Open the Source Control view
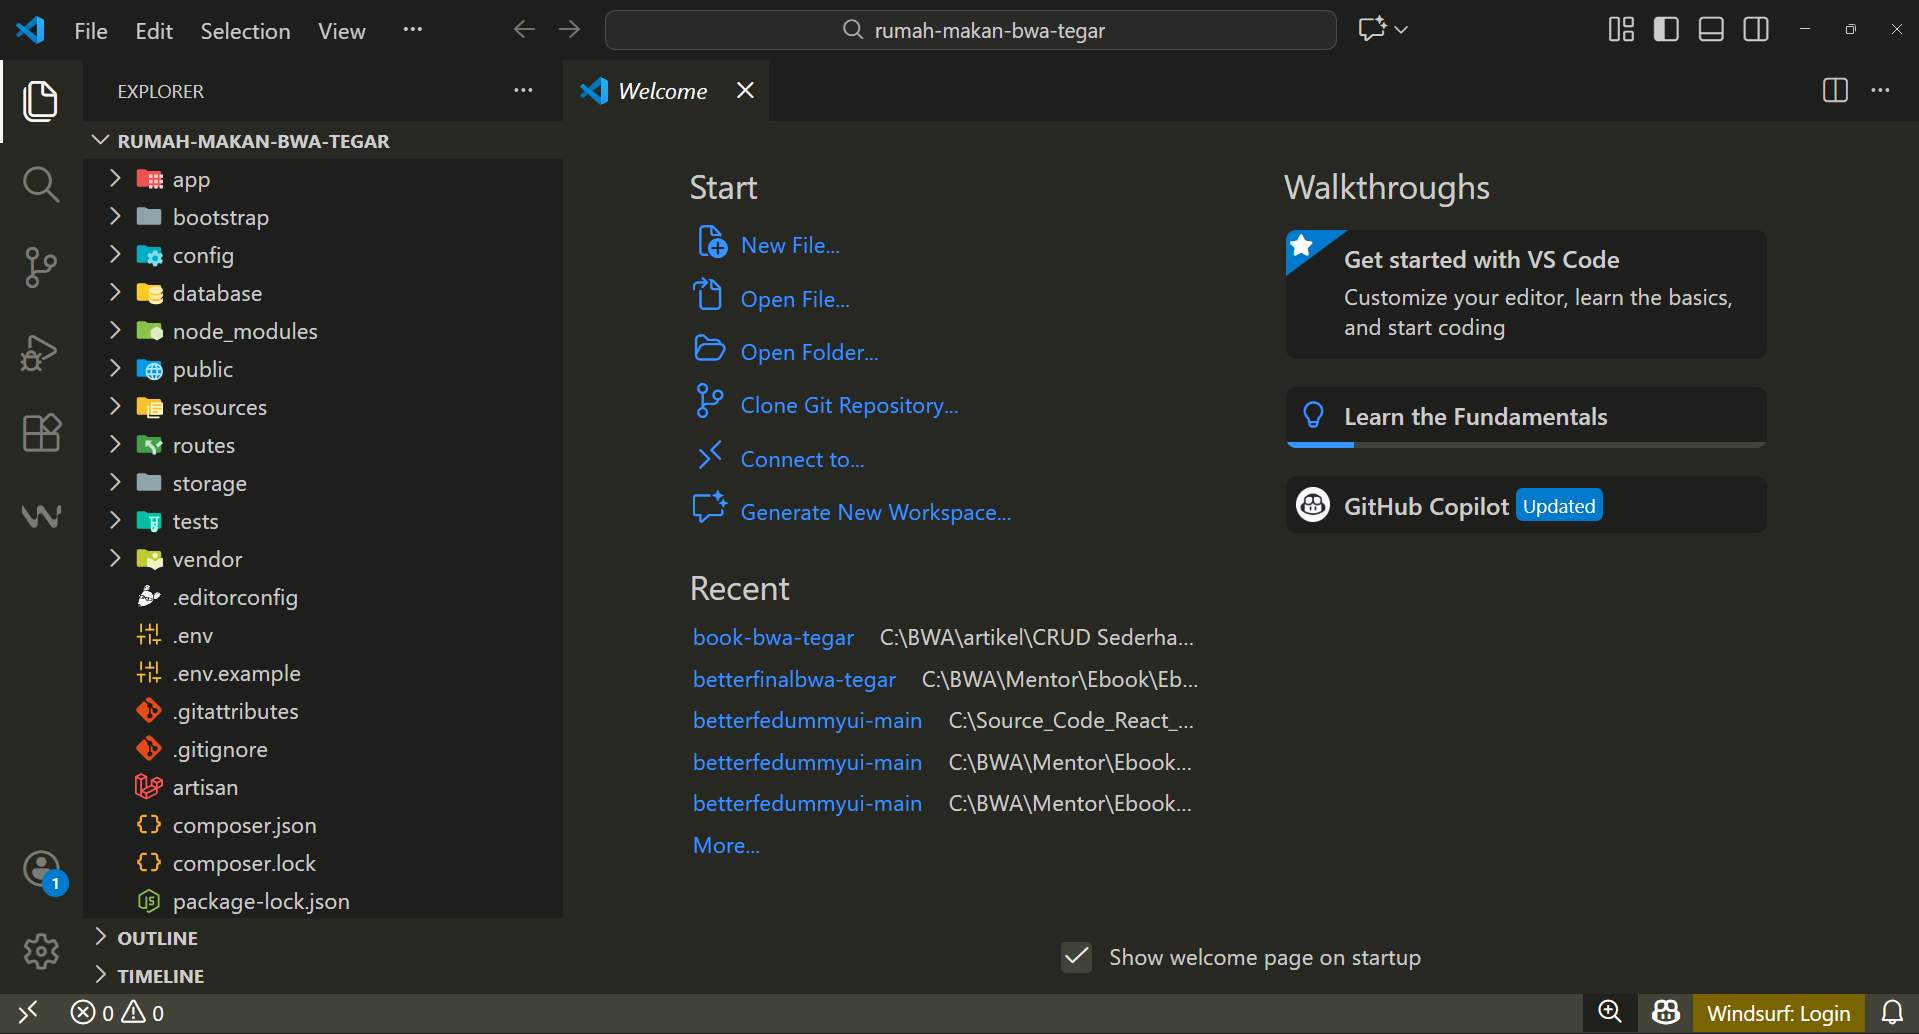The height and width of the screenshot is (1034, 1919). point(40,267)
